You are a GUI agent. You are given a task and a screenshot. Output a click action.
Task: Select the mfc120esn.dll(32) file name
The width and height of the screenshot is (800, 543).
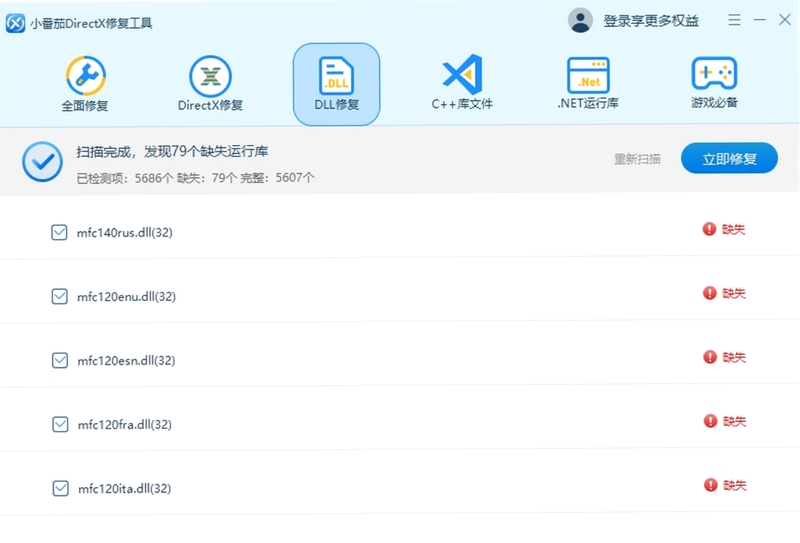click(127, 361)
